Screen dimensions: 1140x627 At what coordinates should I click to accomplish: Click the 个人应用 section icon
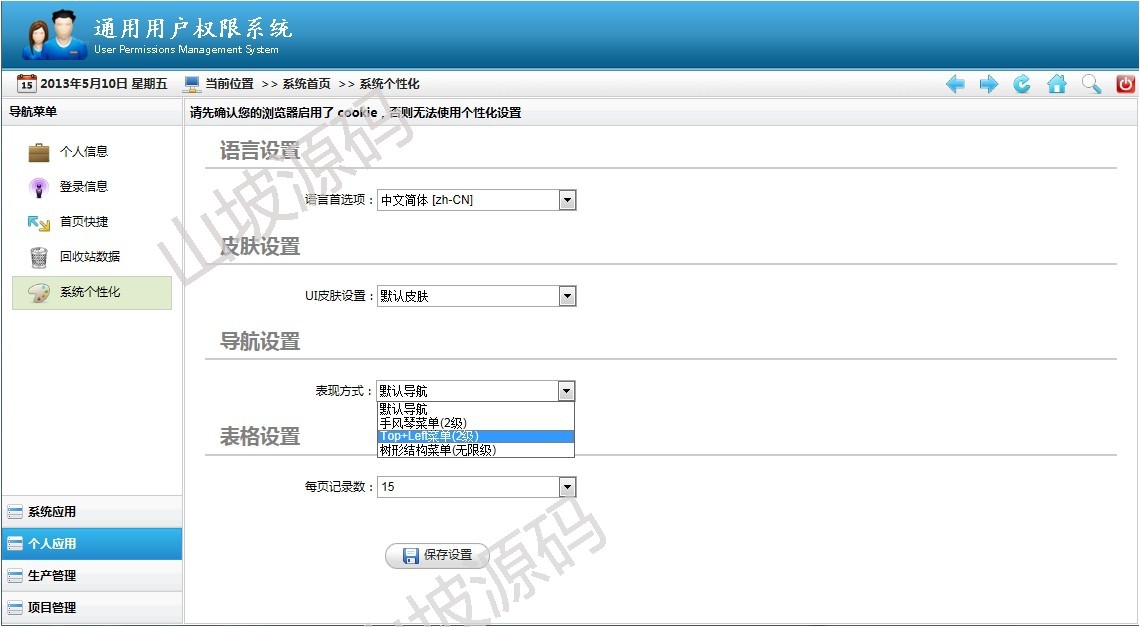(15, 544)
